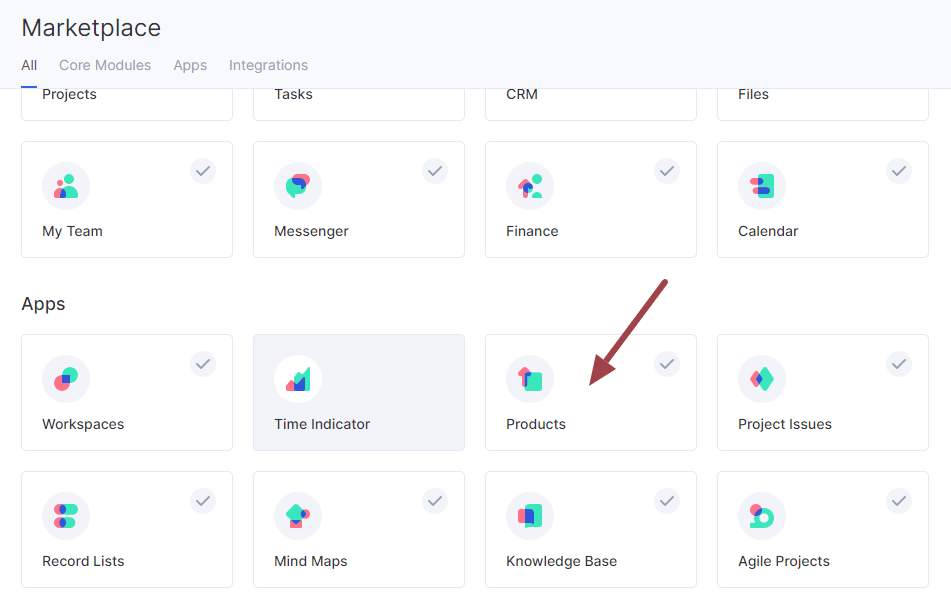Toggle the checkmark on Mind Maps card
Image resolution: width=951 pixels, height=595 pixels.
[435, 501]
